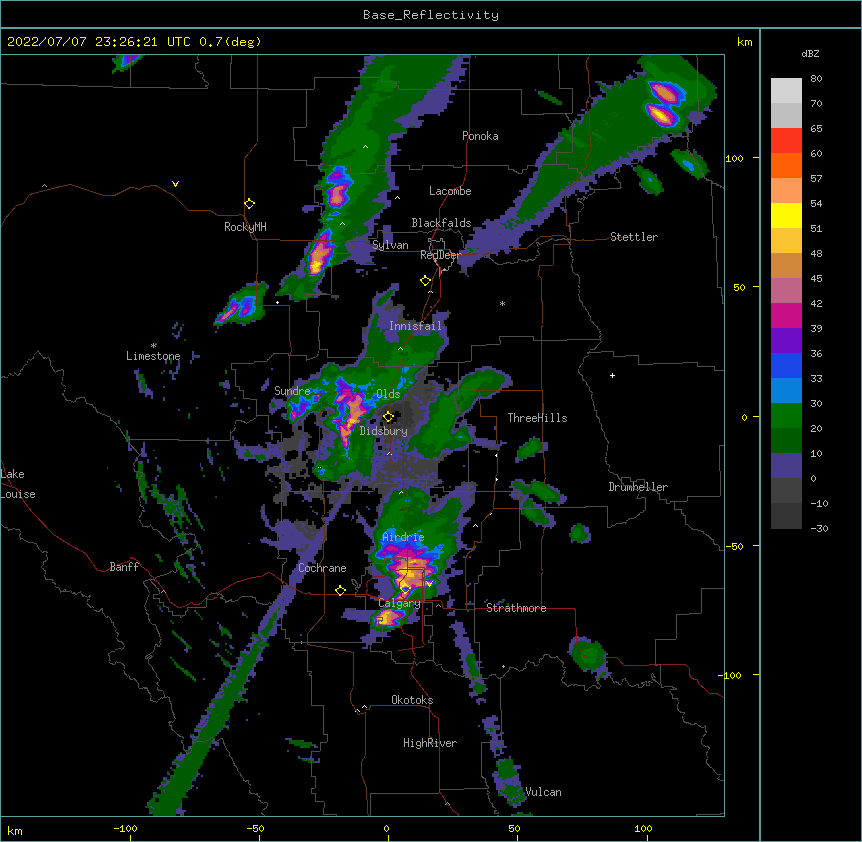Viewport: 862px width, 842px height.
Task: Select the blue 33-36 dBZ legend swatch
Action: pos(786,365)
